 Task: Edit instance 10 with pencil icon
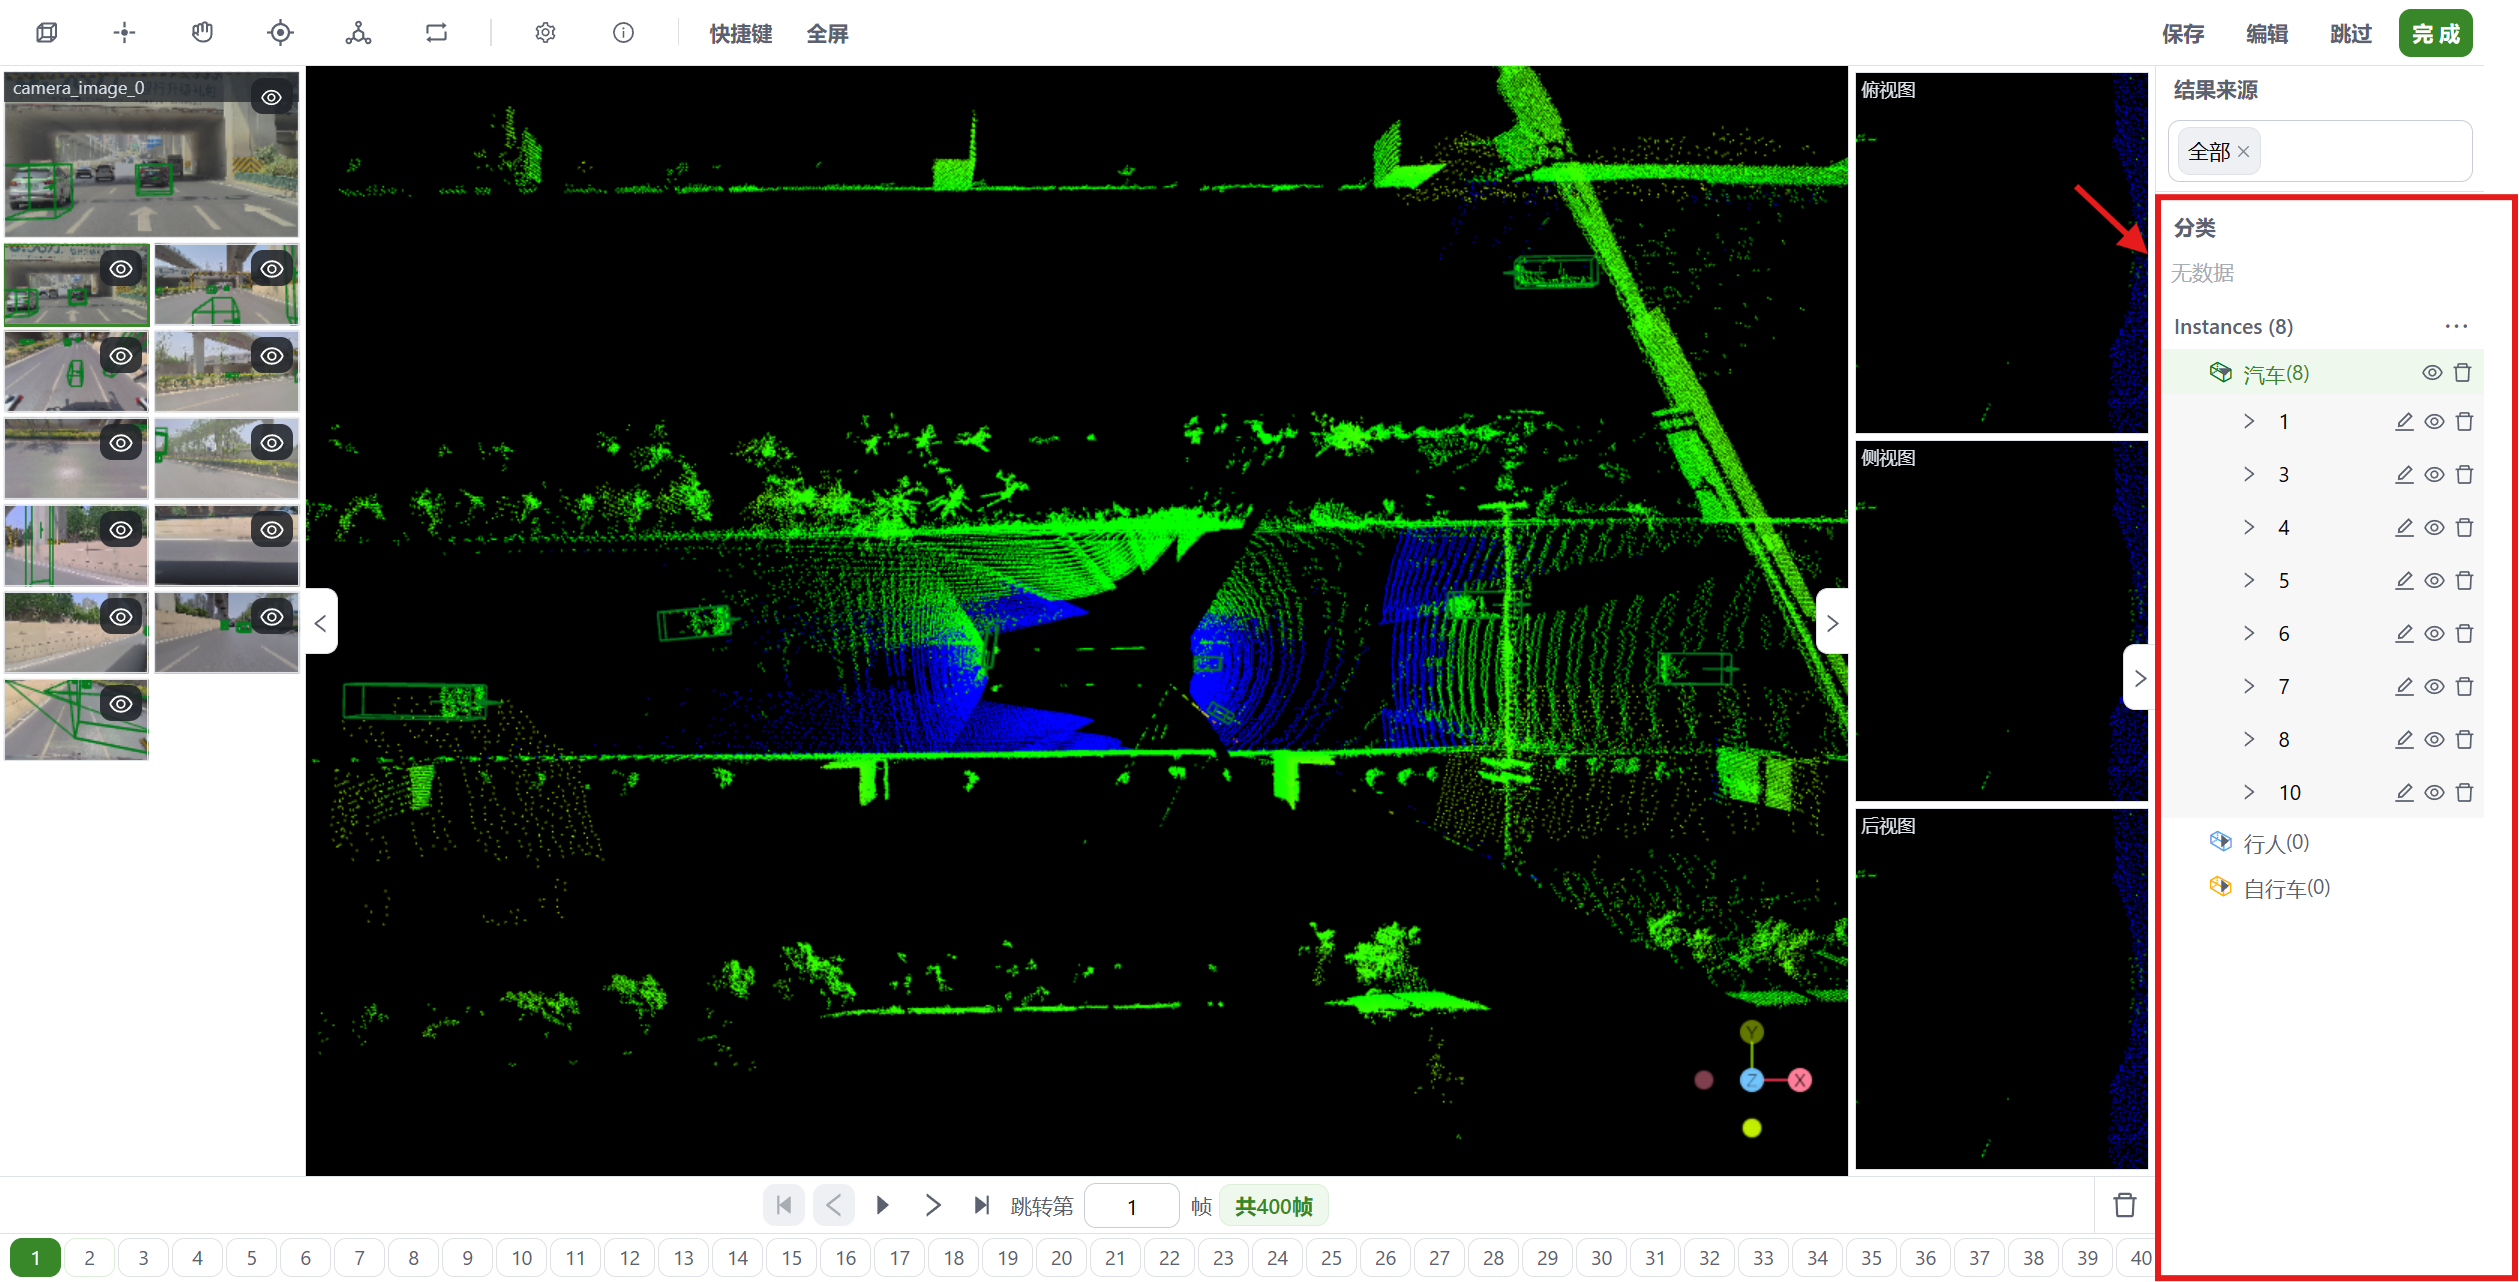click(x=2404, y=793)
